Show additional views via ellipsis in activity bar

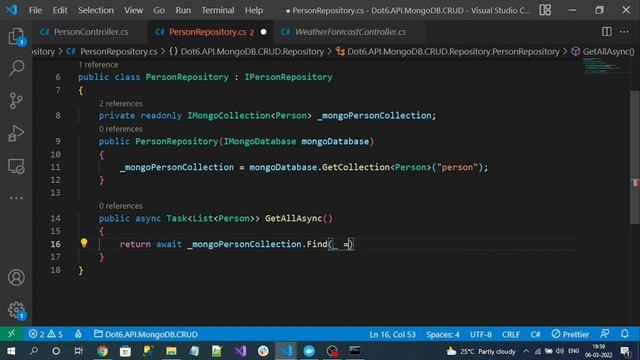(16, 198)
